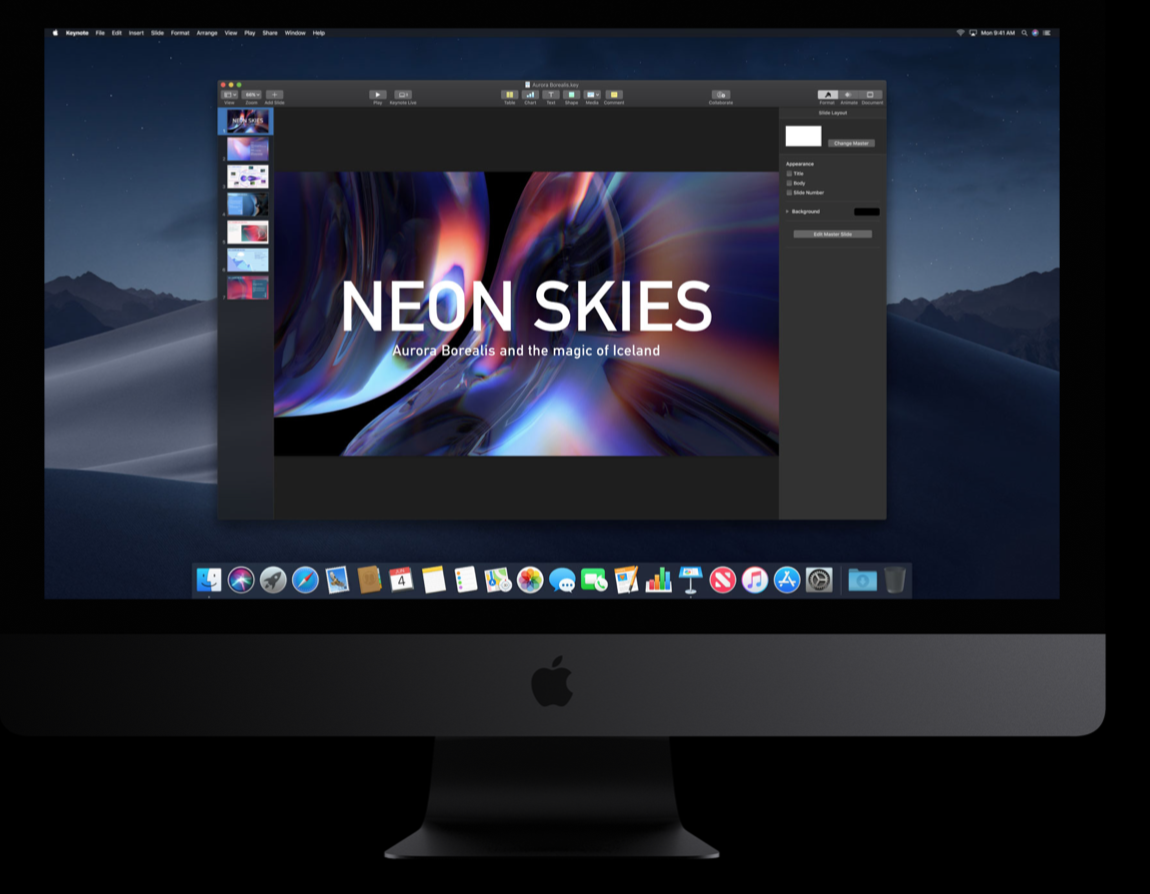Open Maps from the Dock
The image size is (1150, 894).
coord(498,580)
